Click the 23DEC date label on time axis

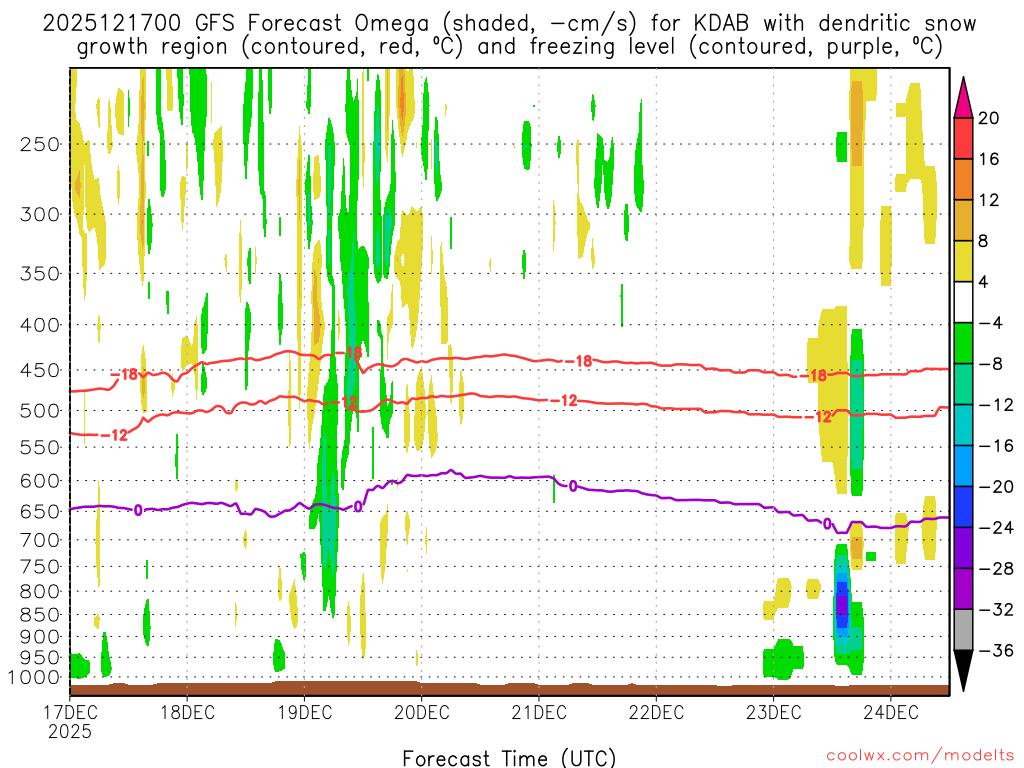tap(774, 712)
